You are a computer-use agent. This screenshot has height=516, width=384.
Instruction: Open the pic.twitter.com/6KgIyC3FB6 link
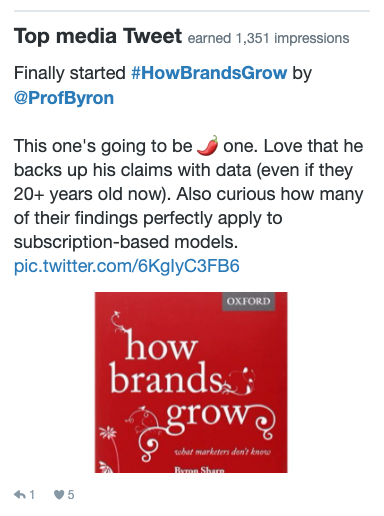127,266
